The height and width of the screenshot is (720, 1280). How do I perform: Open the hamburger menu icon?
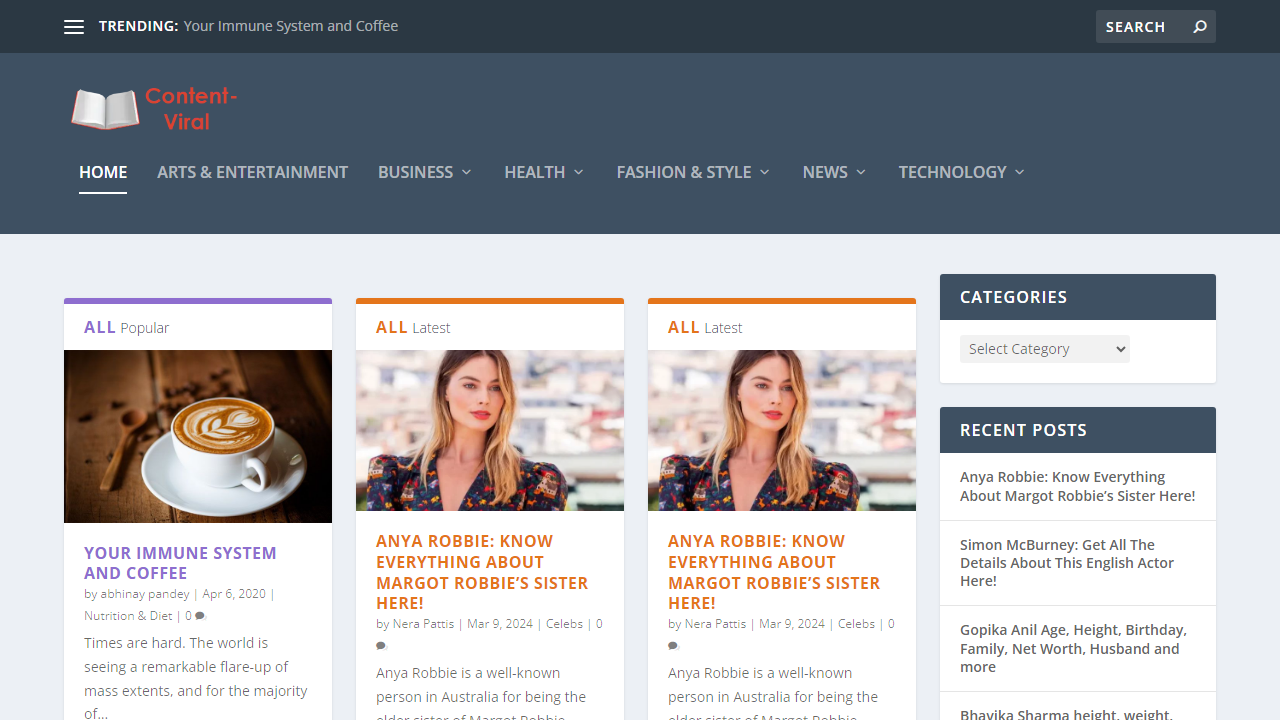pos(74,27)
